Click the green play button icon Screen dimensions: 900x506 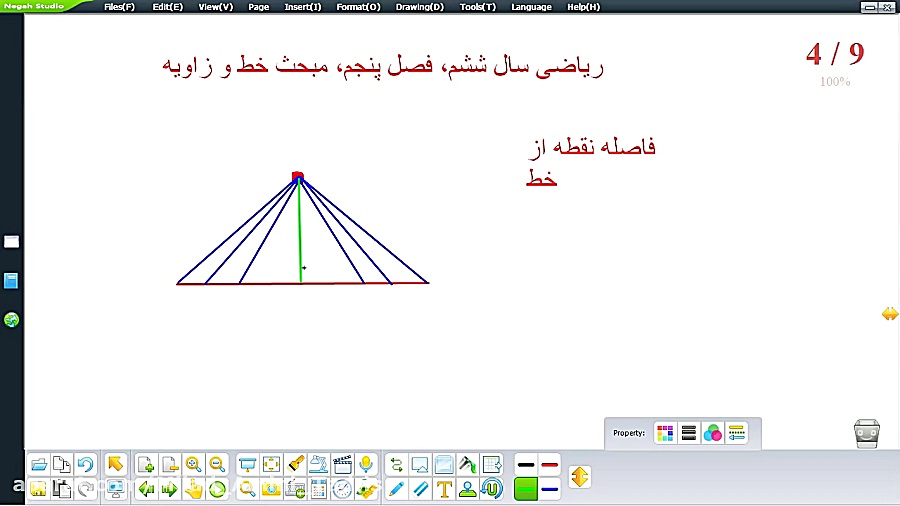point(217,489)
